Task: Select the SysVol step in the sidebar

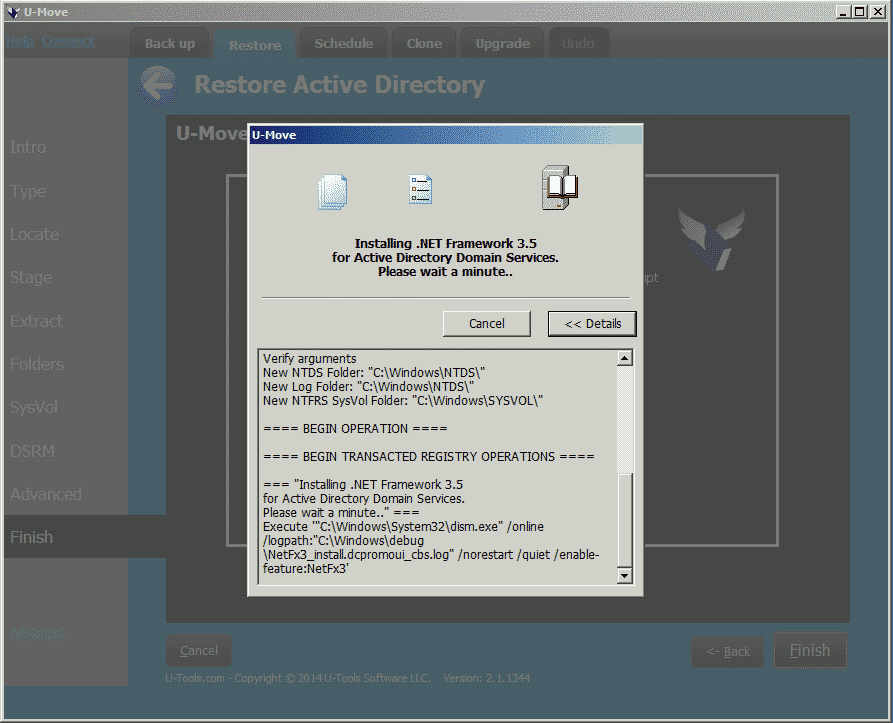Action: pos(34,408)
